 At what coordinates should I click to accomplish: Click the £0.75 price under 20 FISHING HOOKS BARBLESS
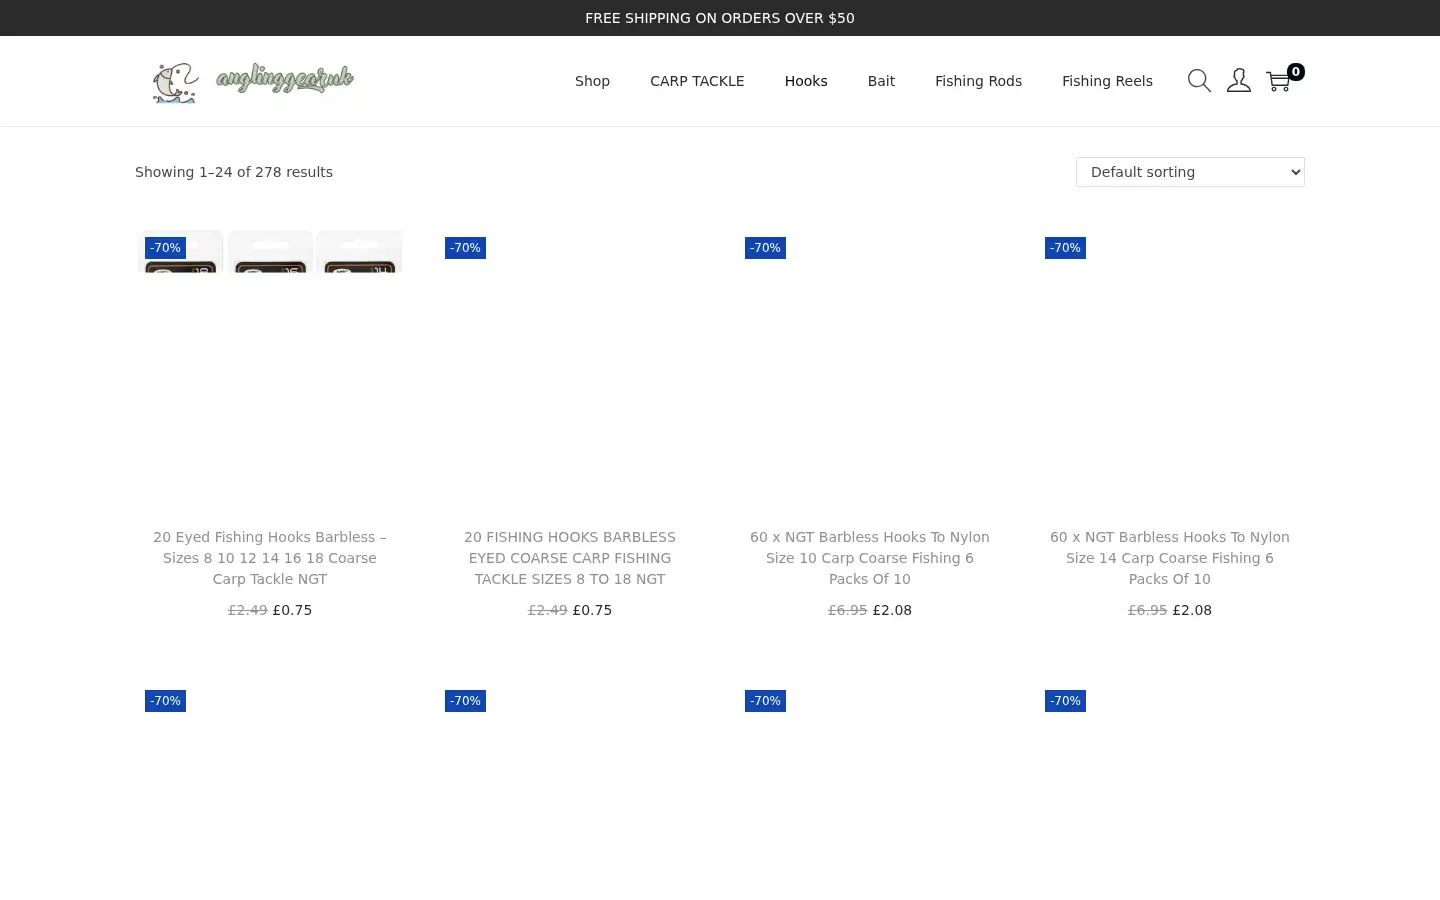coord(592,610)
